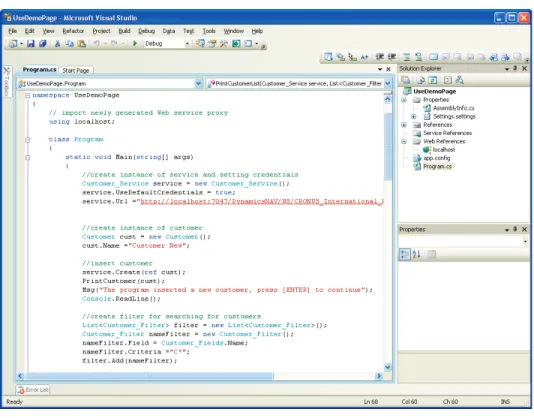Open the Properties object selector dropdown
This screenshot has width=534, height=418.
coord(525,241)
